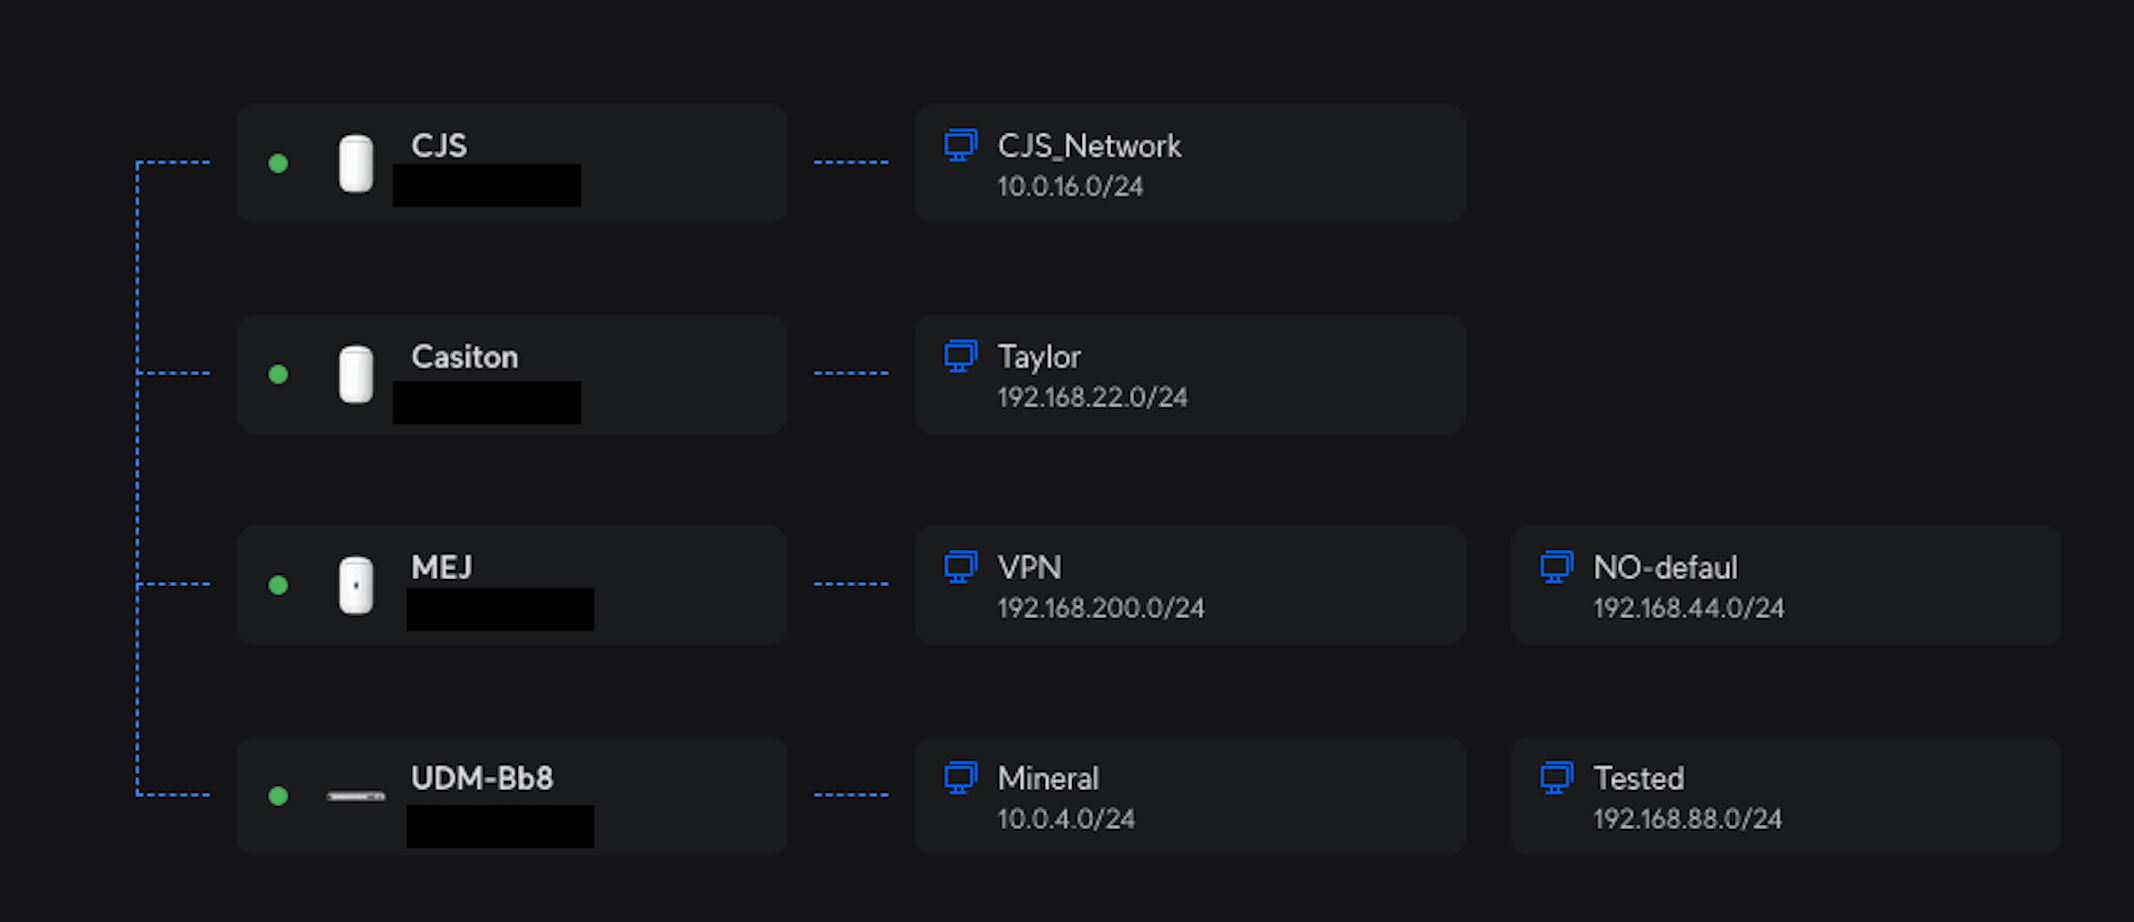
Task: Open the CJS_Network 10.0.16.0/24 card
Action: click(x=1190, y=163)
